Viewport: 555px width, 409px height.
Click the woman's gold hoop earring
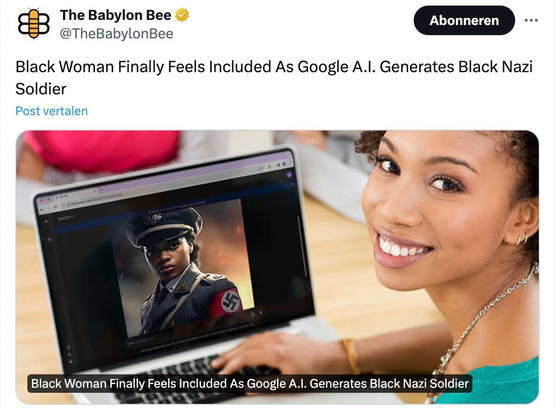522,241
